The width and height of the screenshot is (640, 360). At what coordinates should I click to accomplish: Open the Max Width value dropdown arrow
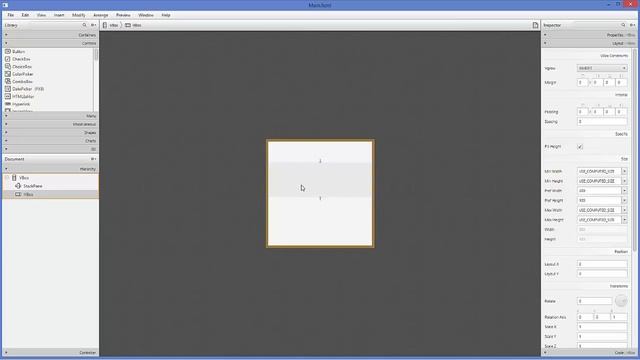pyautogui.click(x=624, y=210)
